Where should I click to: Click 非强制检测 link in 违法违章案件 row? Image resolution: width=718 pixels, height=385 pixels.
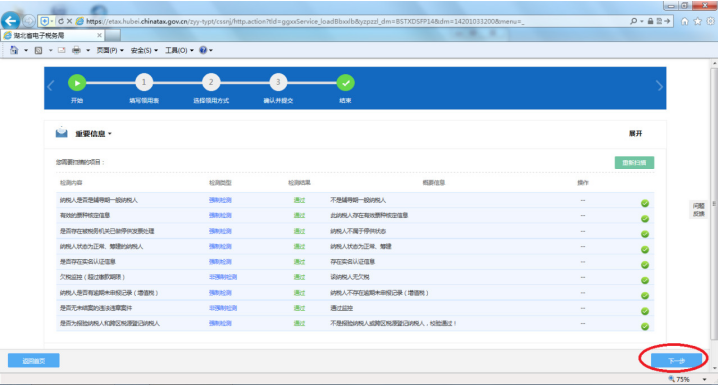223,308
